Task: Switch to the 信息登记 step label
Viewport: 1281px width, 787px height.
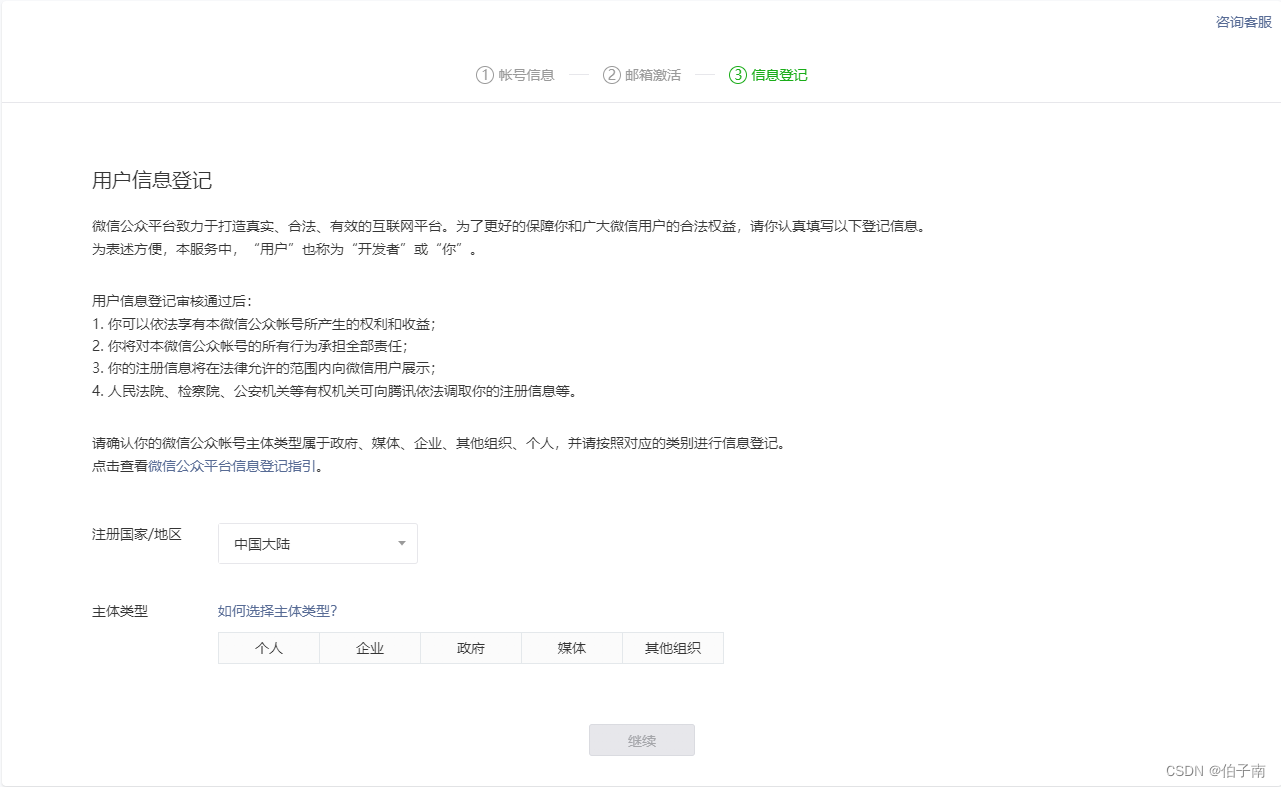Action: 779,74
